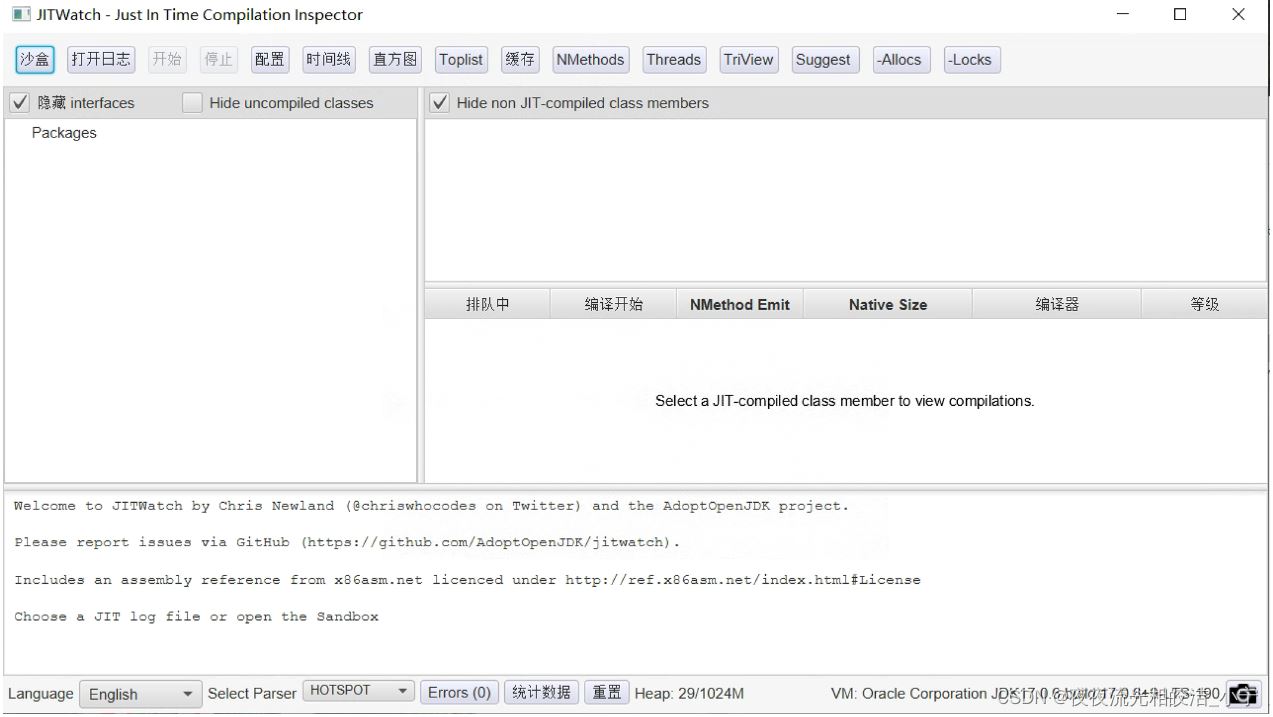Click the JITWatch window title icon

point(21,15)
